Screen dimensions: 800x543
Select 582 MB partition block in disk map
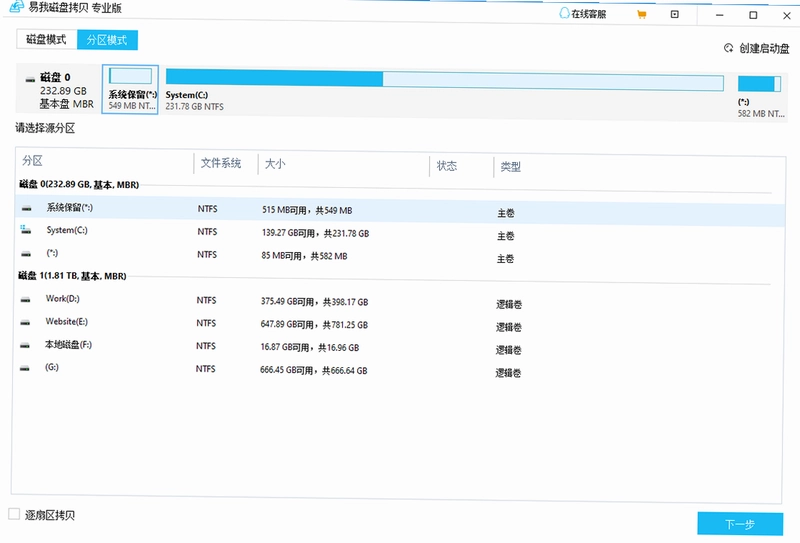(760, 97)
